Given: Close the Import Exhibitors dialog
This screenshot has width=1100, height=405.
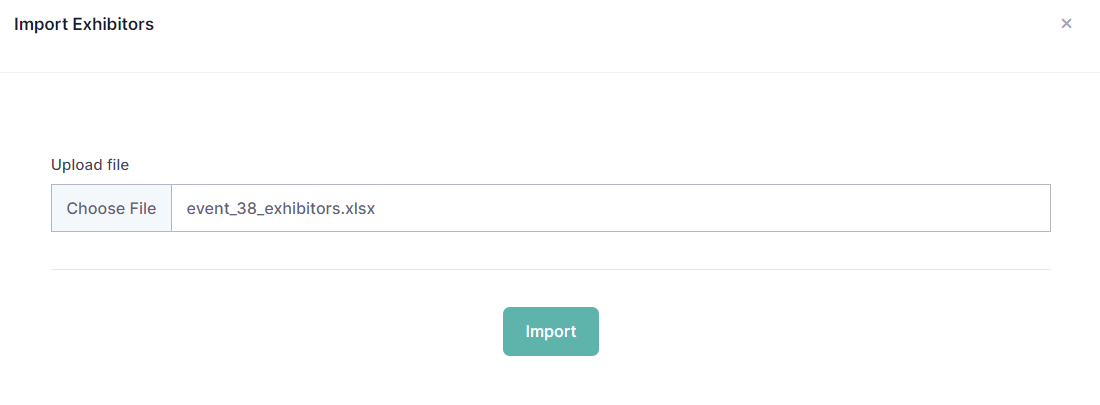Looking at the screenshot, I should pyautogui.click(x=1066, y=24).
